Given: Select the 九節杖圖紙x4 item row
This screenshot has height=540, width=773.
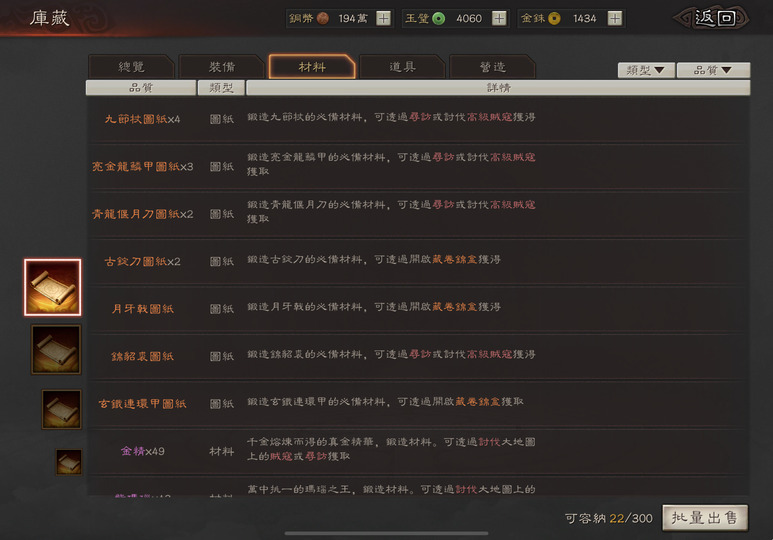Looking at the screenshot, I should click(418, 119).
